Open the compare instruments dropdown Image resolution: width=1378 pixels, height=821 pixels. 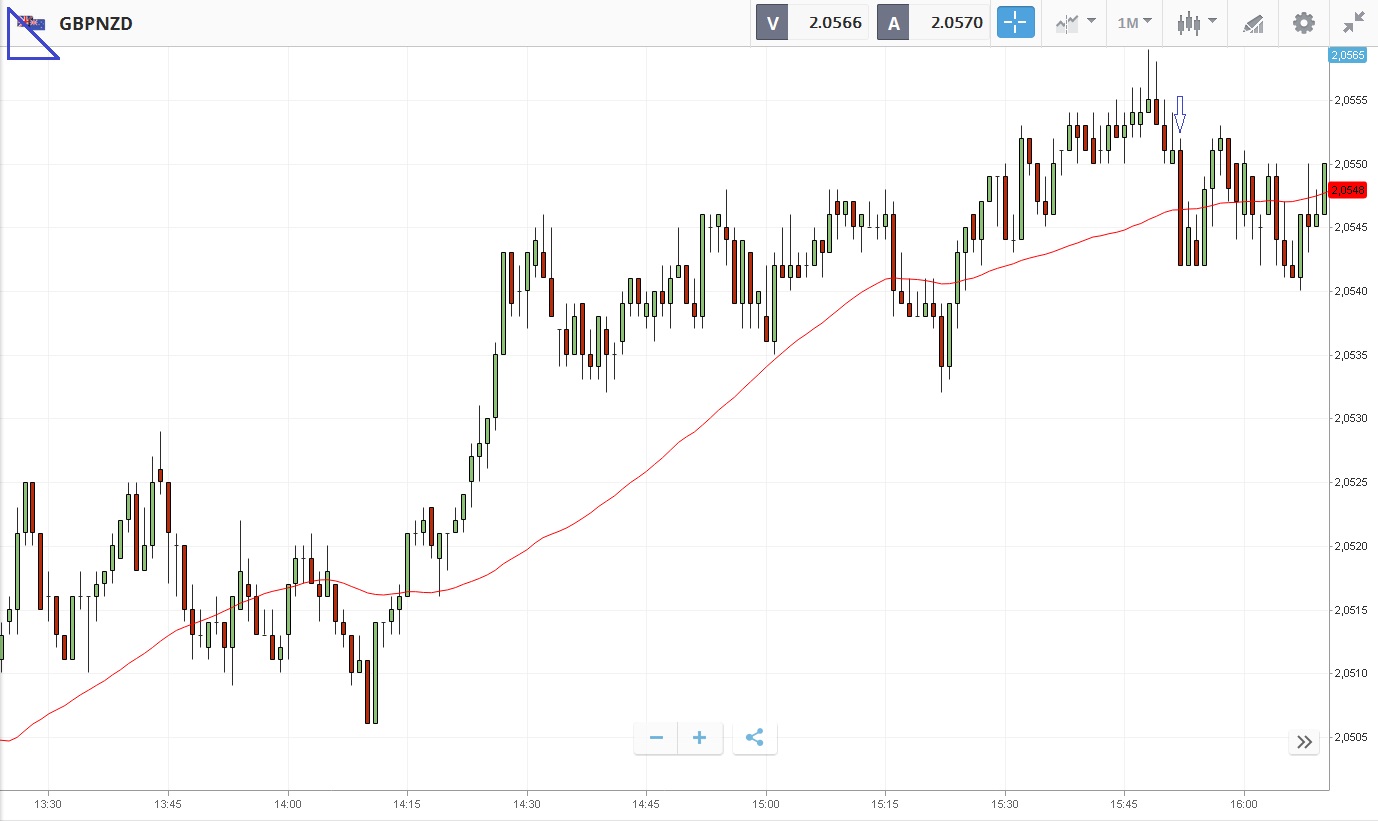(1075, 22)
